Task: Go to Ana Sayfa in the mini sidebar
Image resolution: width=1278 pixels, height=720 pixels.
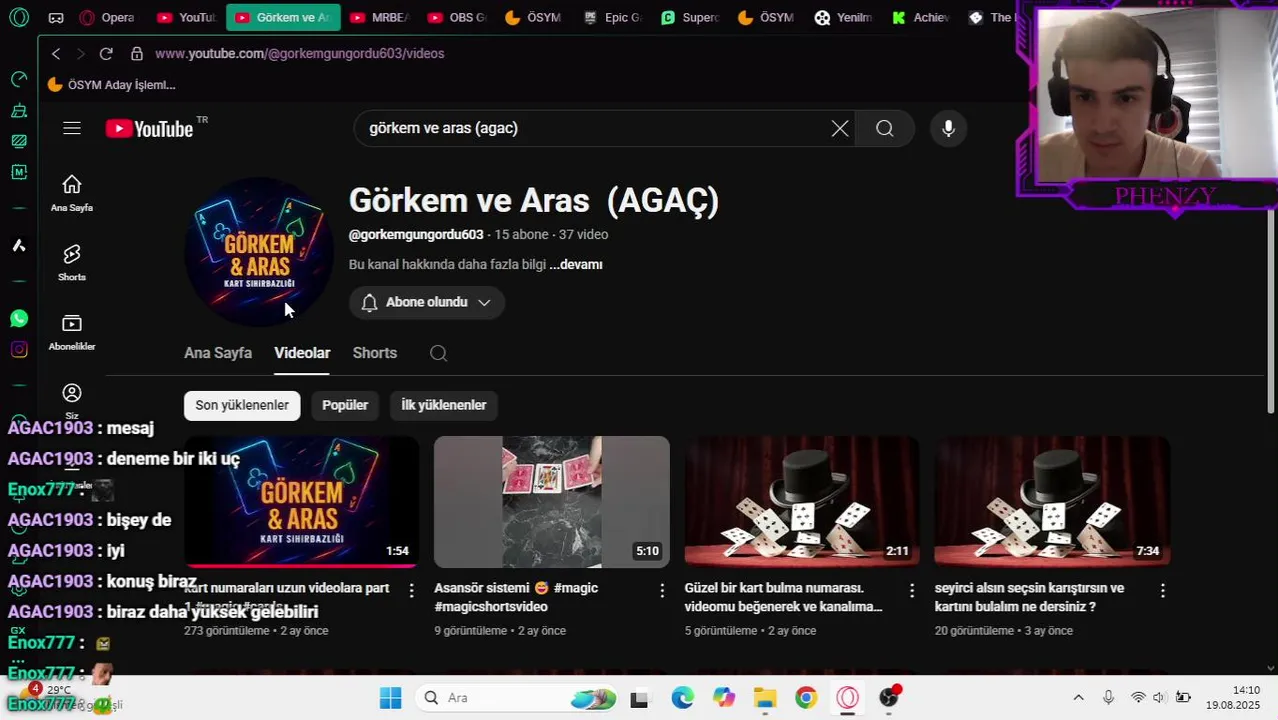Action: click(x=71, y=193)
